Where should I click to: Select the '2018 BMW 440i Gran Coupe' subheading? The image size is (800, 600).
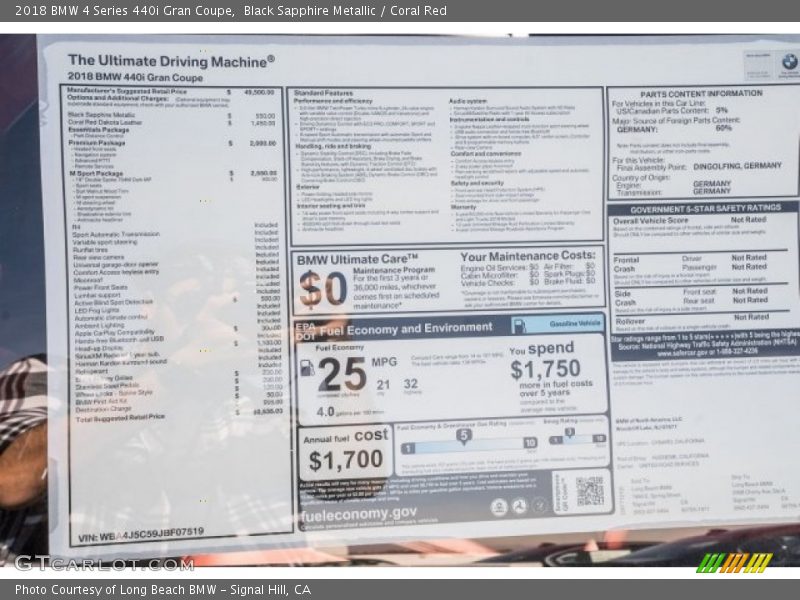coord(135,77)
